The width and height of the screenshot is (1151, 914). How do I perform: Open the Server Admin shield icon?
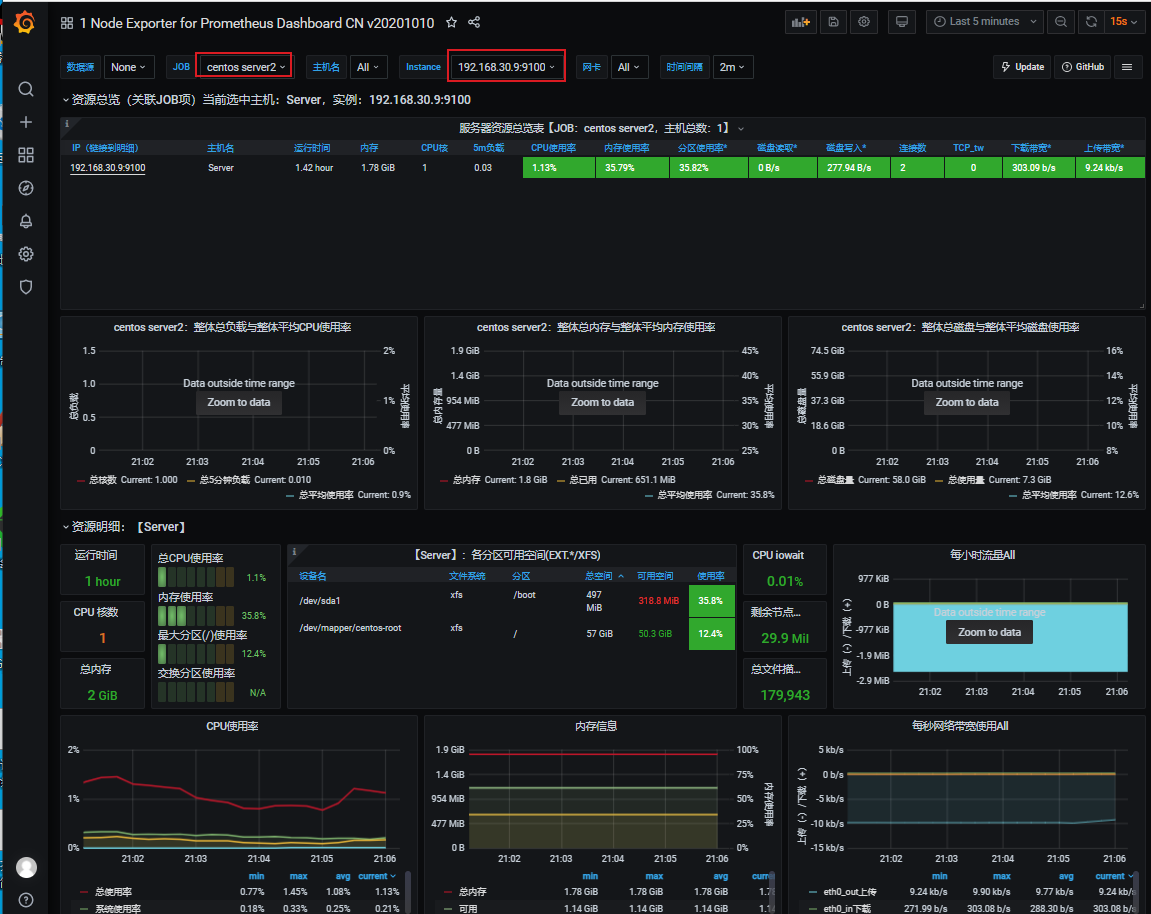coord(26,287)
